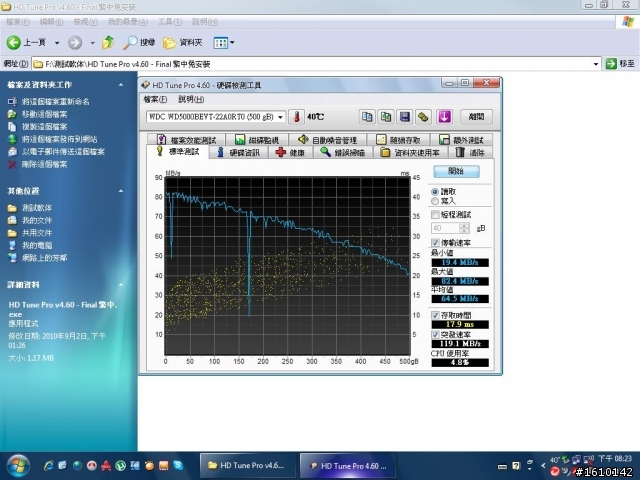
Task: Switch to the 健康 health tab
Action: (x=290, y=153)
